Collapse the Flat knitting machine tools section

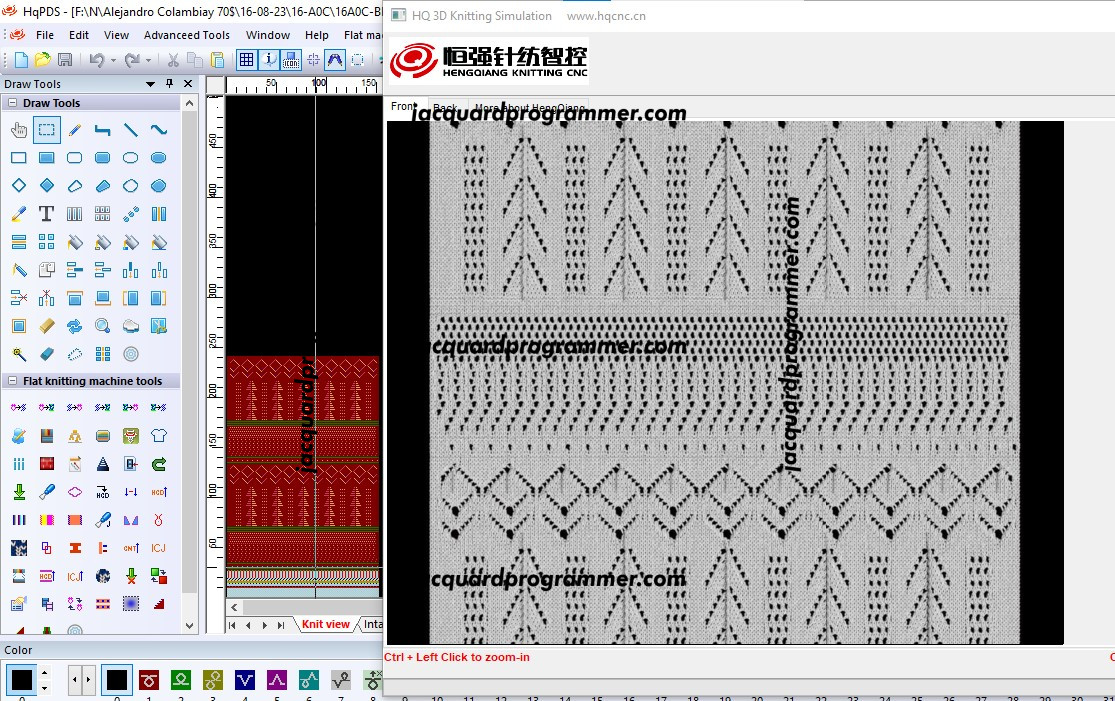[12, 381]
